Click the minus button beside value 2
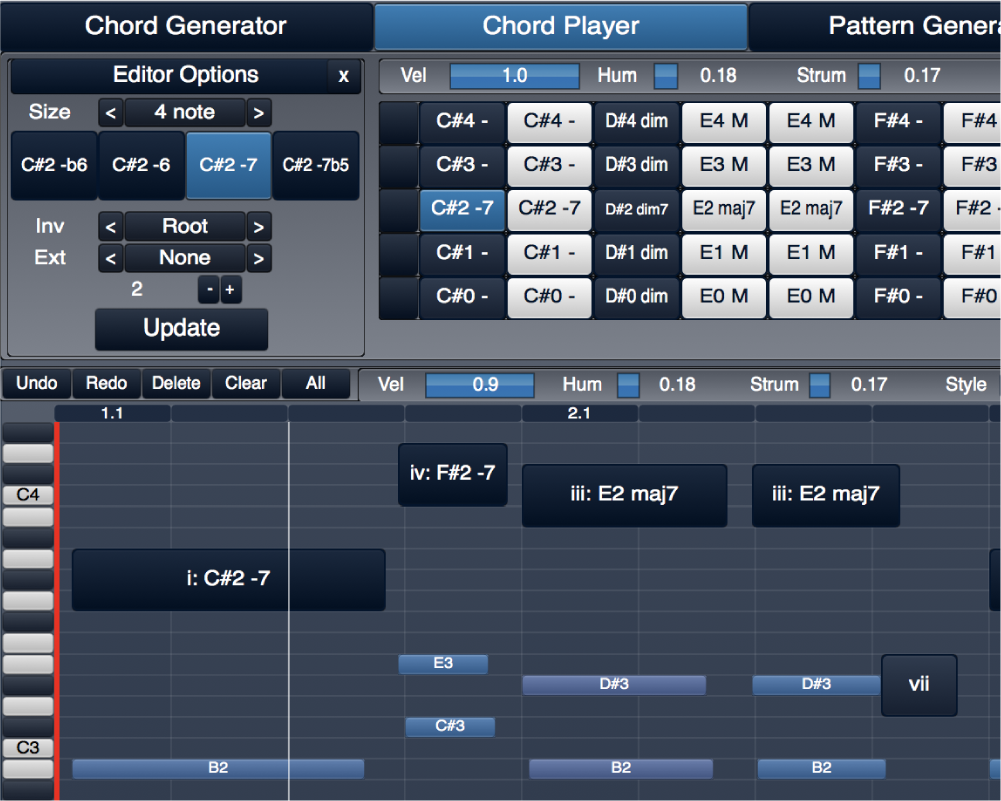 click(x=209, y=290)
